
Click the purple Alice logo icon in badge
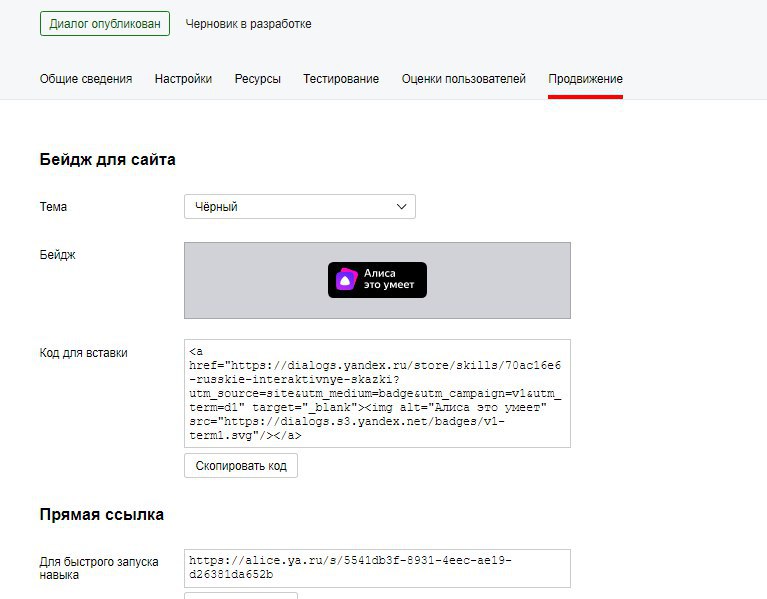346,279
